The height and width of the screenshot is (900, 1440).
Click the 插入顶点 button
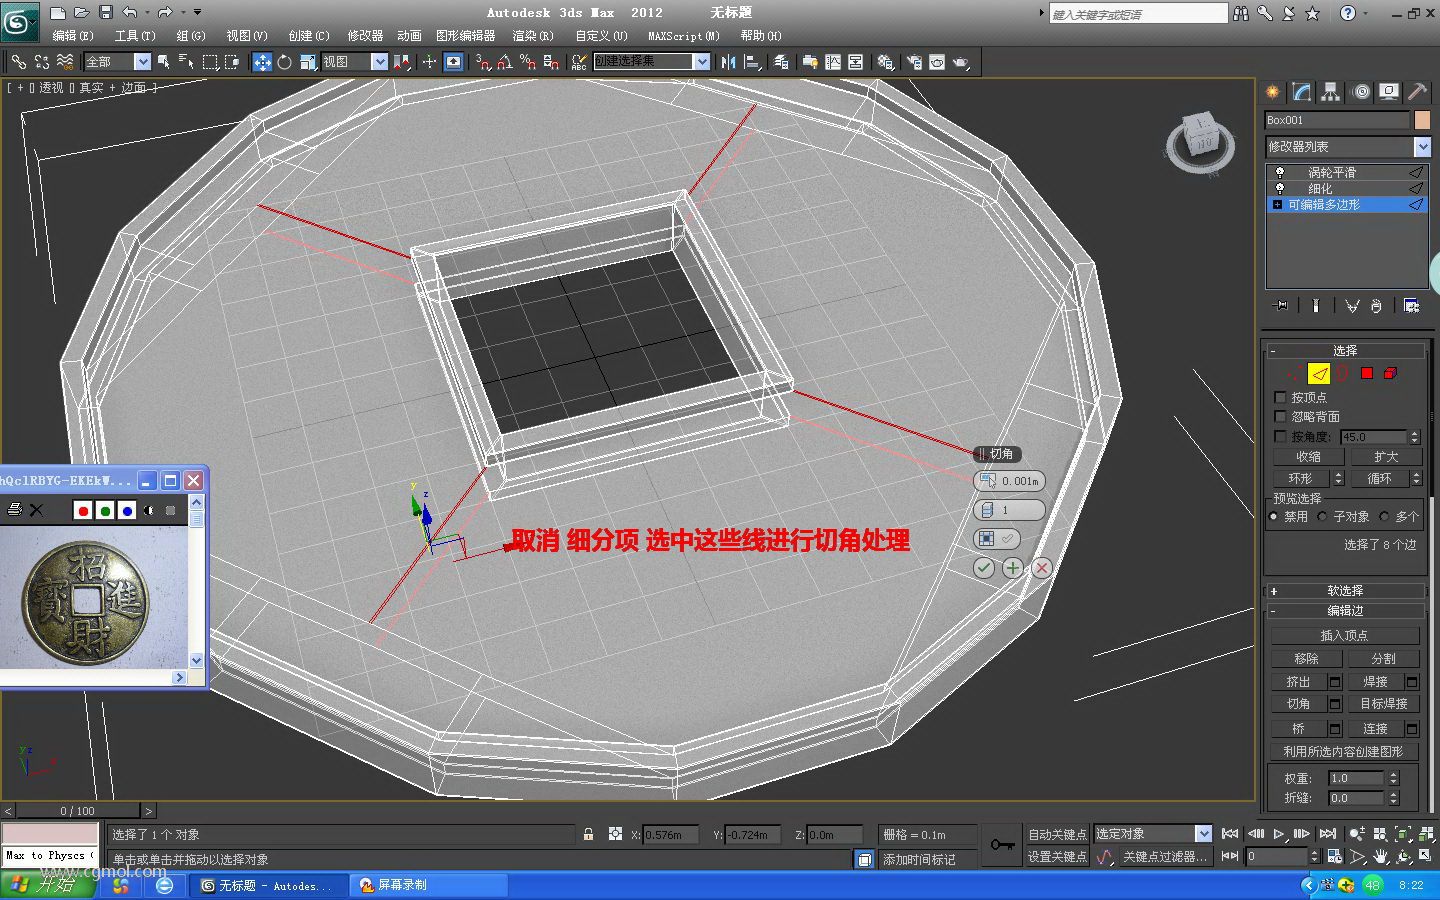1345,636
